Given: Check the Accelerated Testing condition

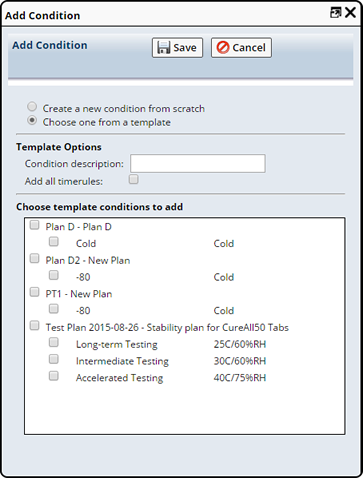Looking at the screenshot, I should point(54,376).
